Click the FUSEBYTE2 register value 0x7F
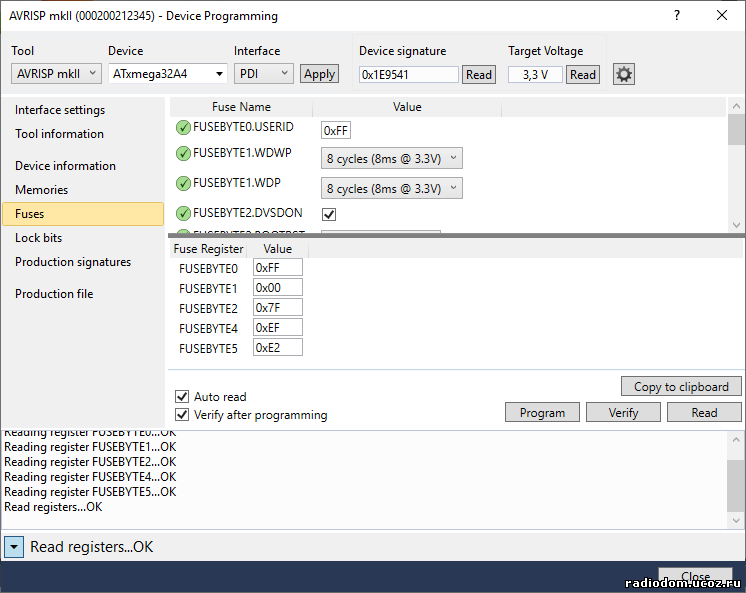This screenshot has height=593, width=746. click(x=277, y=307)
